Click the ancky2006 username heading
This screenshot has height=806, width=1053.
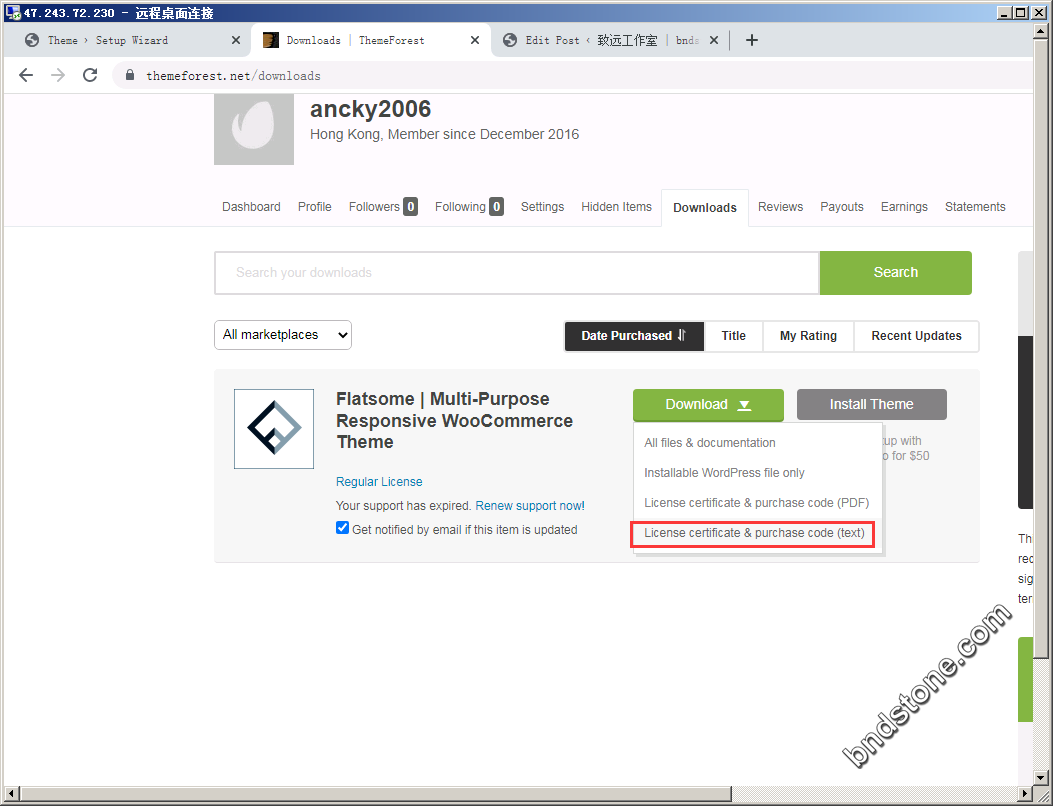[370, 109]
